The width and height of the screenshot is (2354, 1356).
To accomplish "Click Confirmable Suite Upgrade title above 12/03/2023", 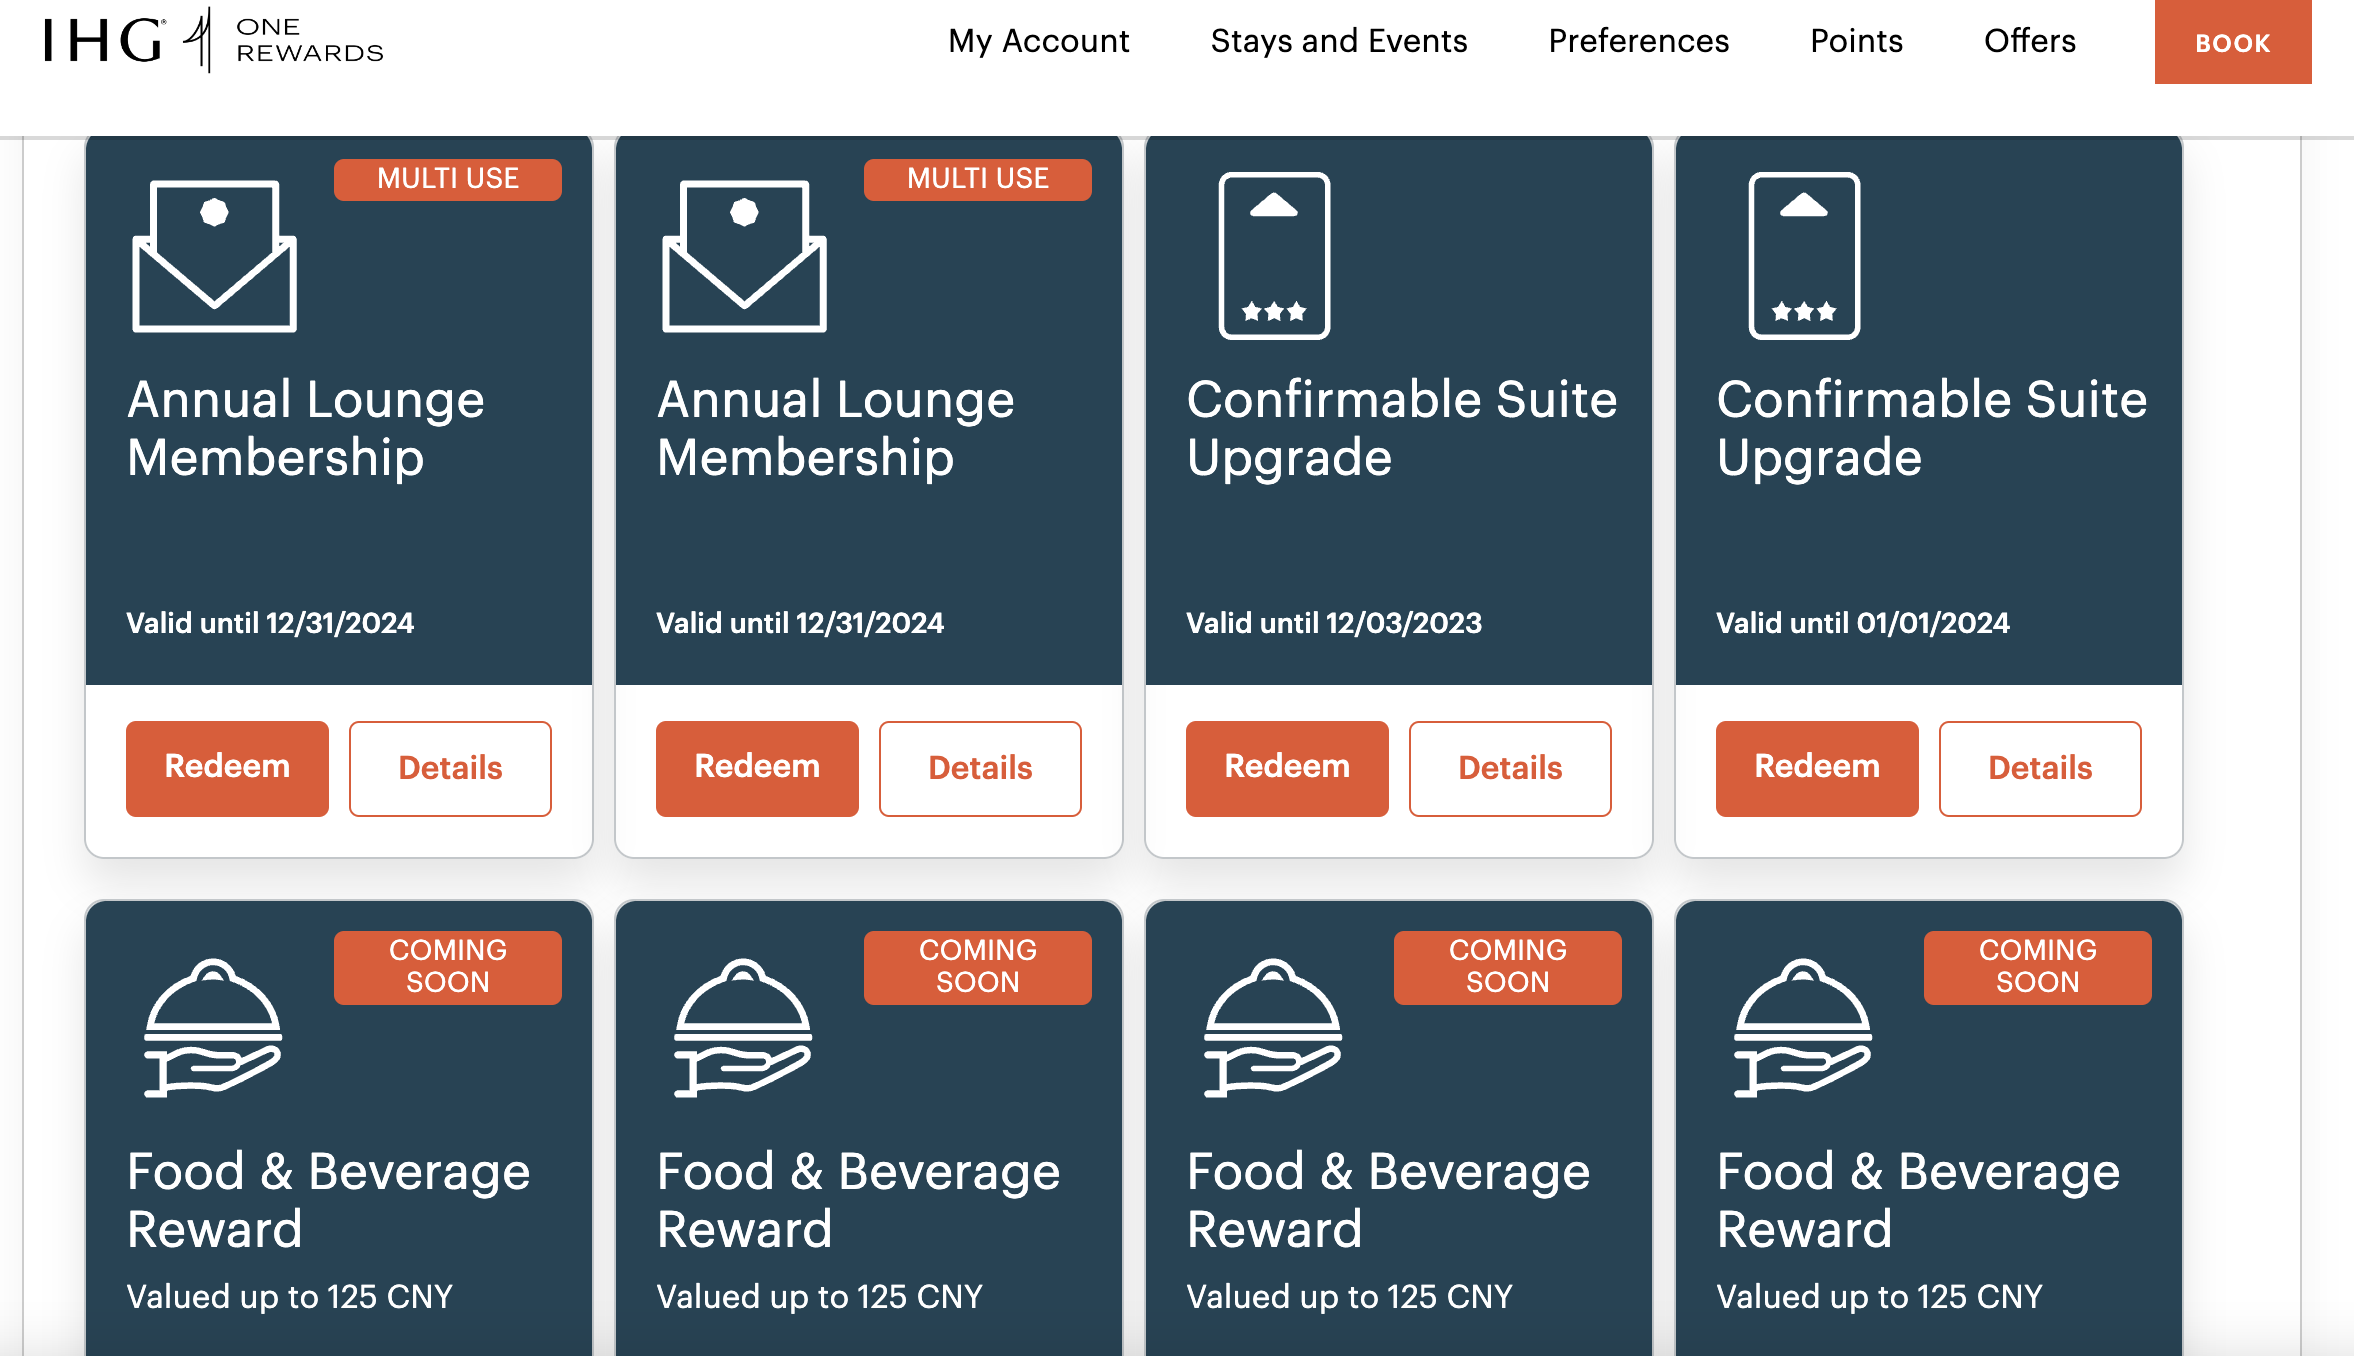I will coord(1402,428).
